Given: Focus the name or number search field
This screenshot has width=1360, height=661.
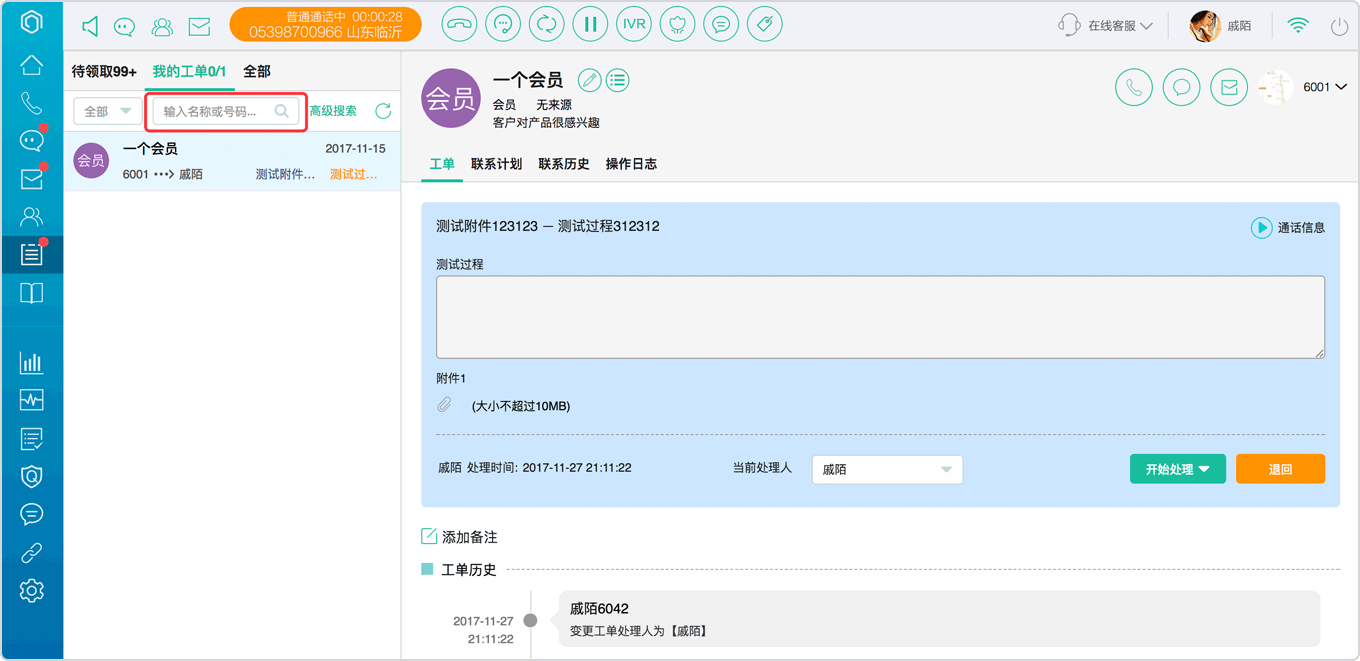Looking at the screenshot, I should pyautogui.click(x=226, y=111).
